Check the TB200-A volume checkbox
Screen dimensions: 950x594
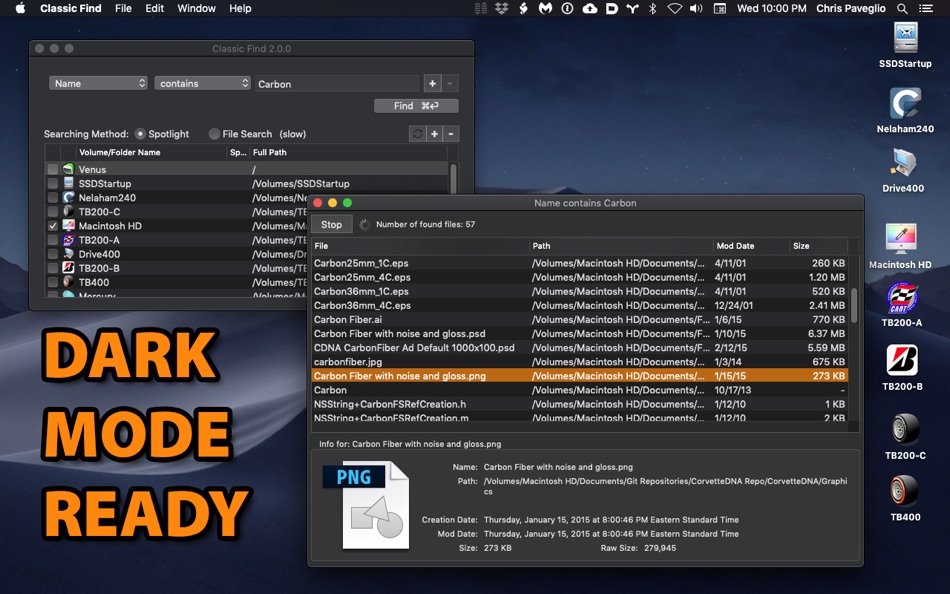click(53, 240)
